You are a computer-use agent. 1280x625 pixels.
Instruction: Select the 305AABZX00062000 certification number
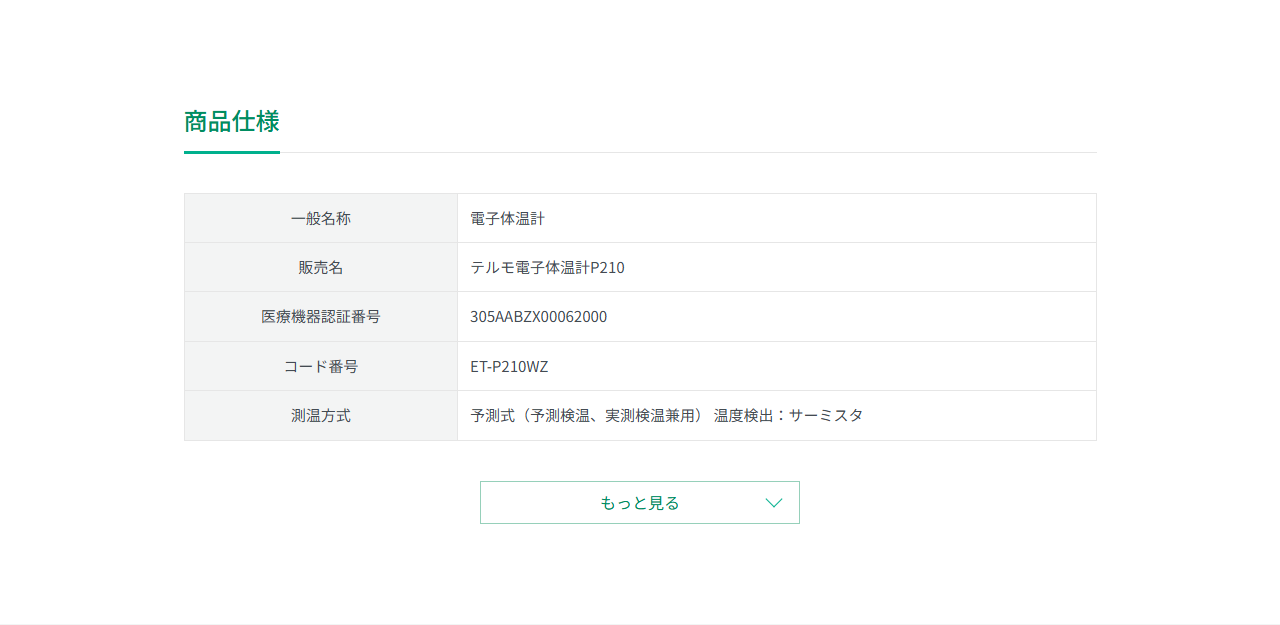(538, 317)
